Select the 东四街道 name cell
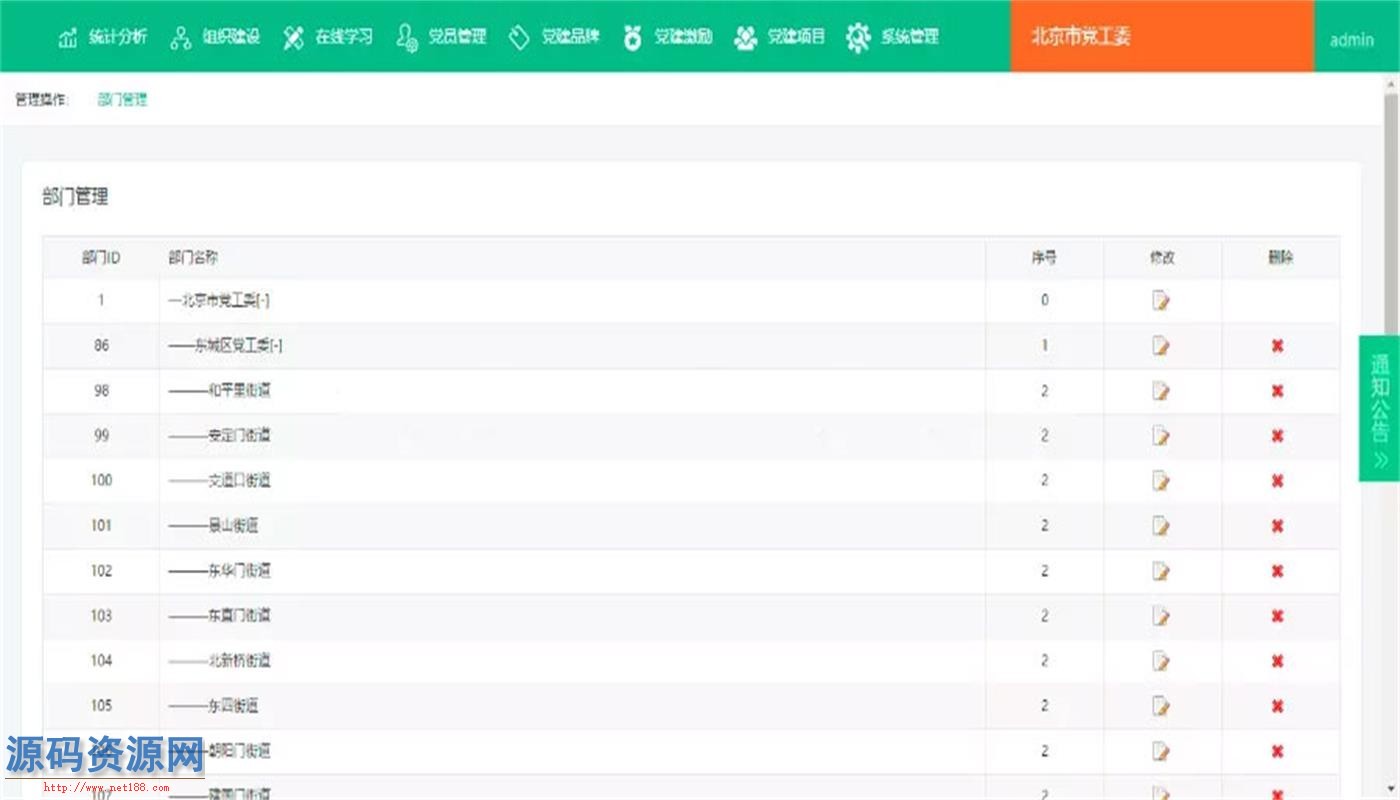1400x800 pixels. [x=572, y=706]
